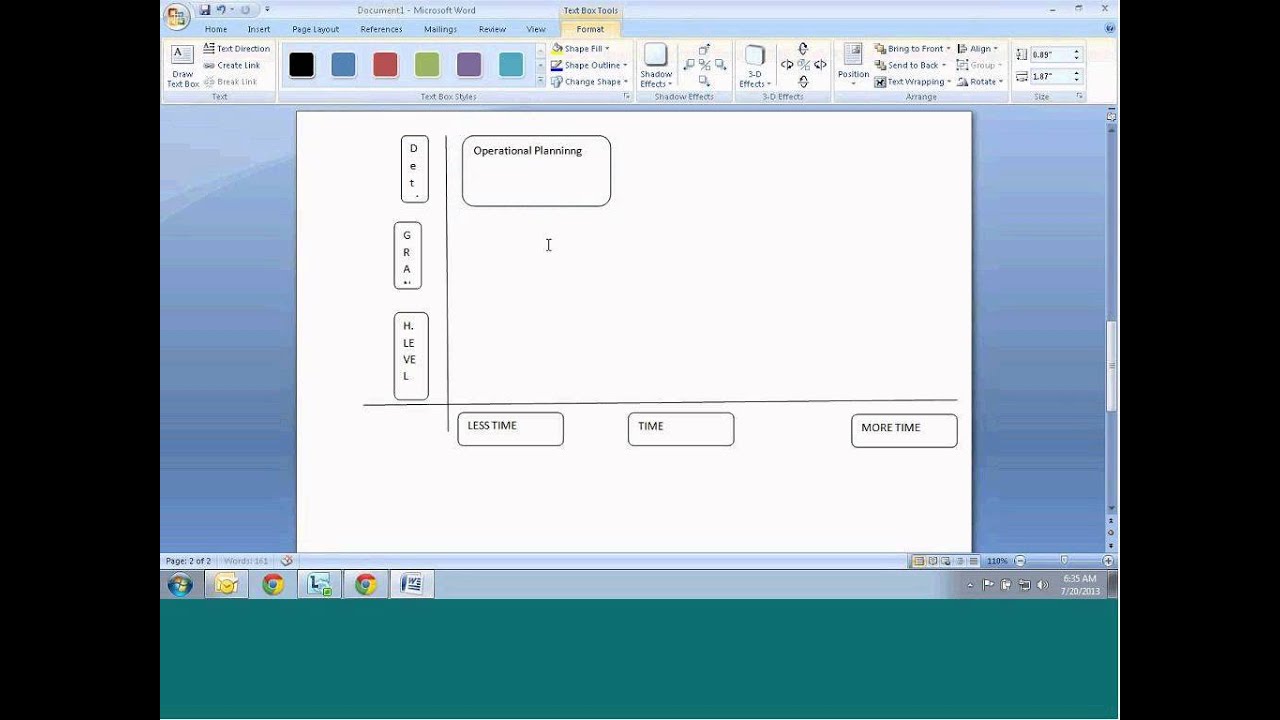
Task: Tilt 3-D effect left
Action: click(x=787, y=65)
